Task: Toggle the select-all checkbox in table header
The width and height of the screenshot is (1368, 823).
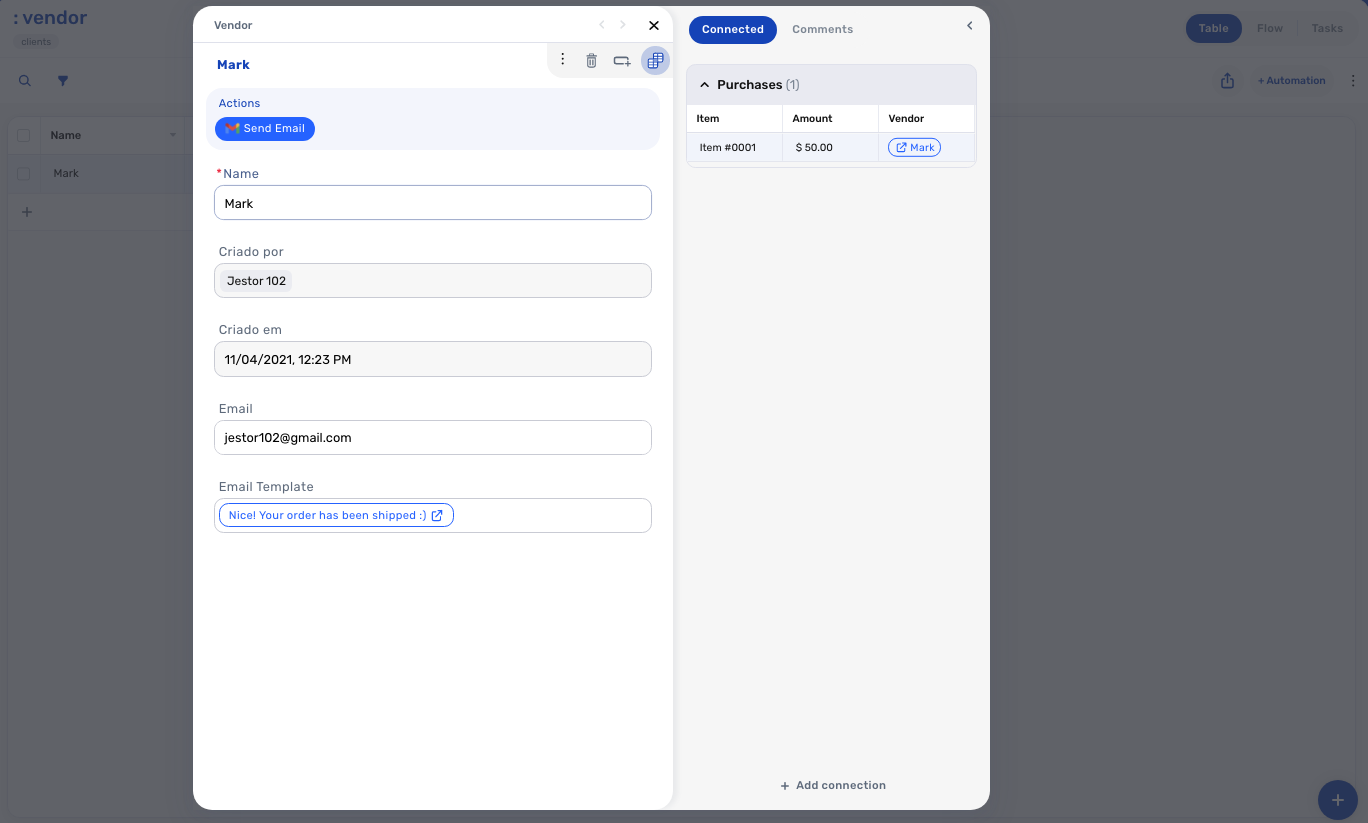Action: pyautogui.click(x=24, y=136)
